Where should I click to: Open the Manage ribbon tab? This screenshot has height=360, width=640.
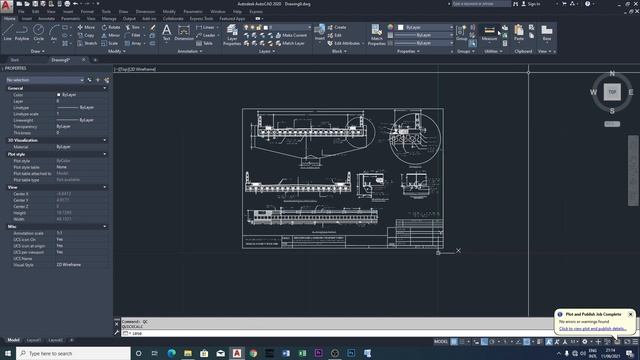pyautogui.click(x=109, y=19)
